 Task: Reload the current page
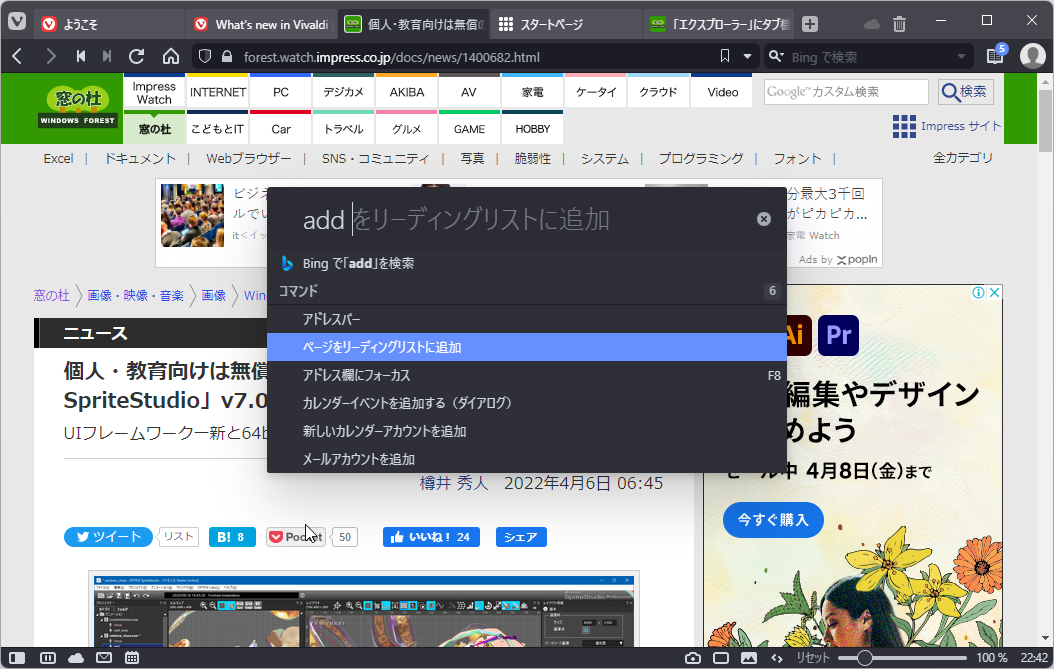pyautogui.click(x=137, y=57)
